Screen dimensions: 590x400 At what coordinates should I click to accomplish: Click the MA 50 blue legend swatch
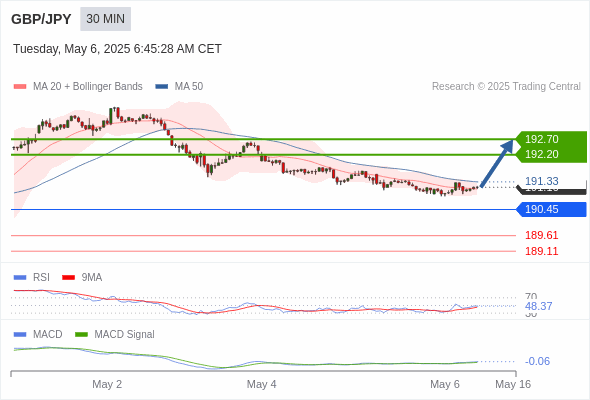tap(162, 87)
